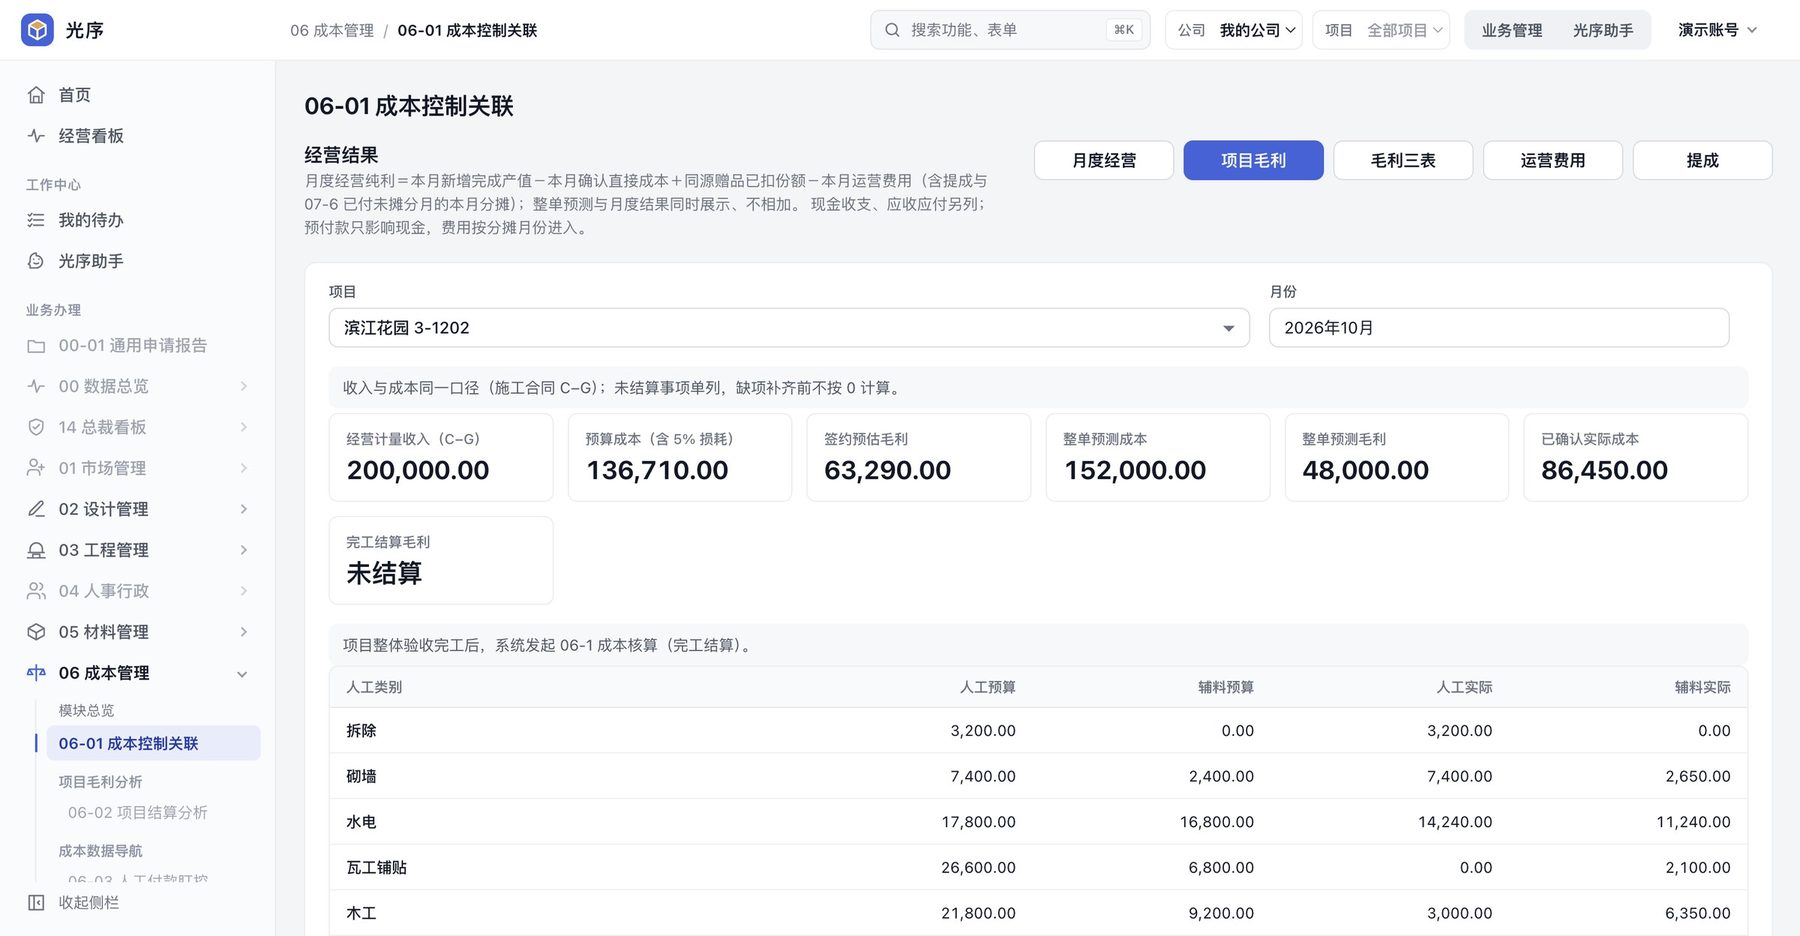Collapse 06 成本管理 section chevron

[x=242, y=674]
